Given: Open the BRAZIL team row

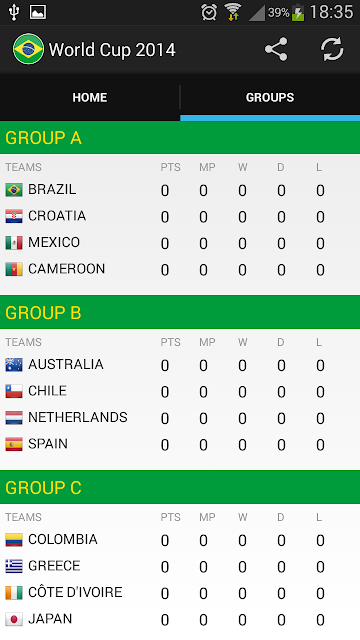Looking at the screenshot, I should 180,190.
